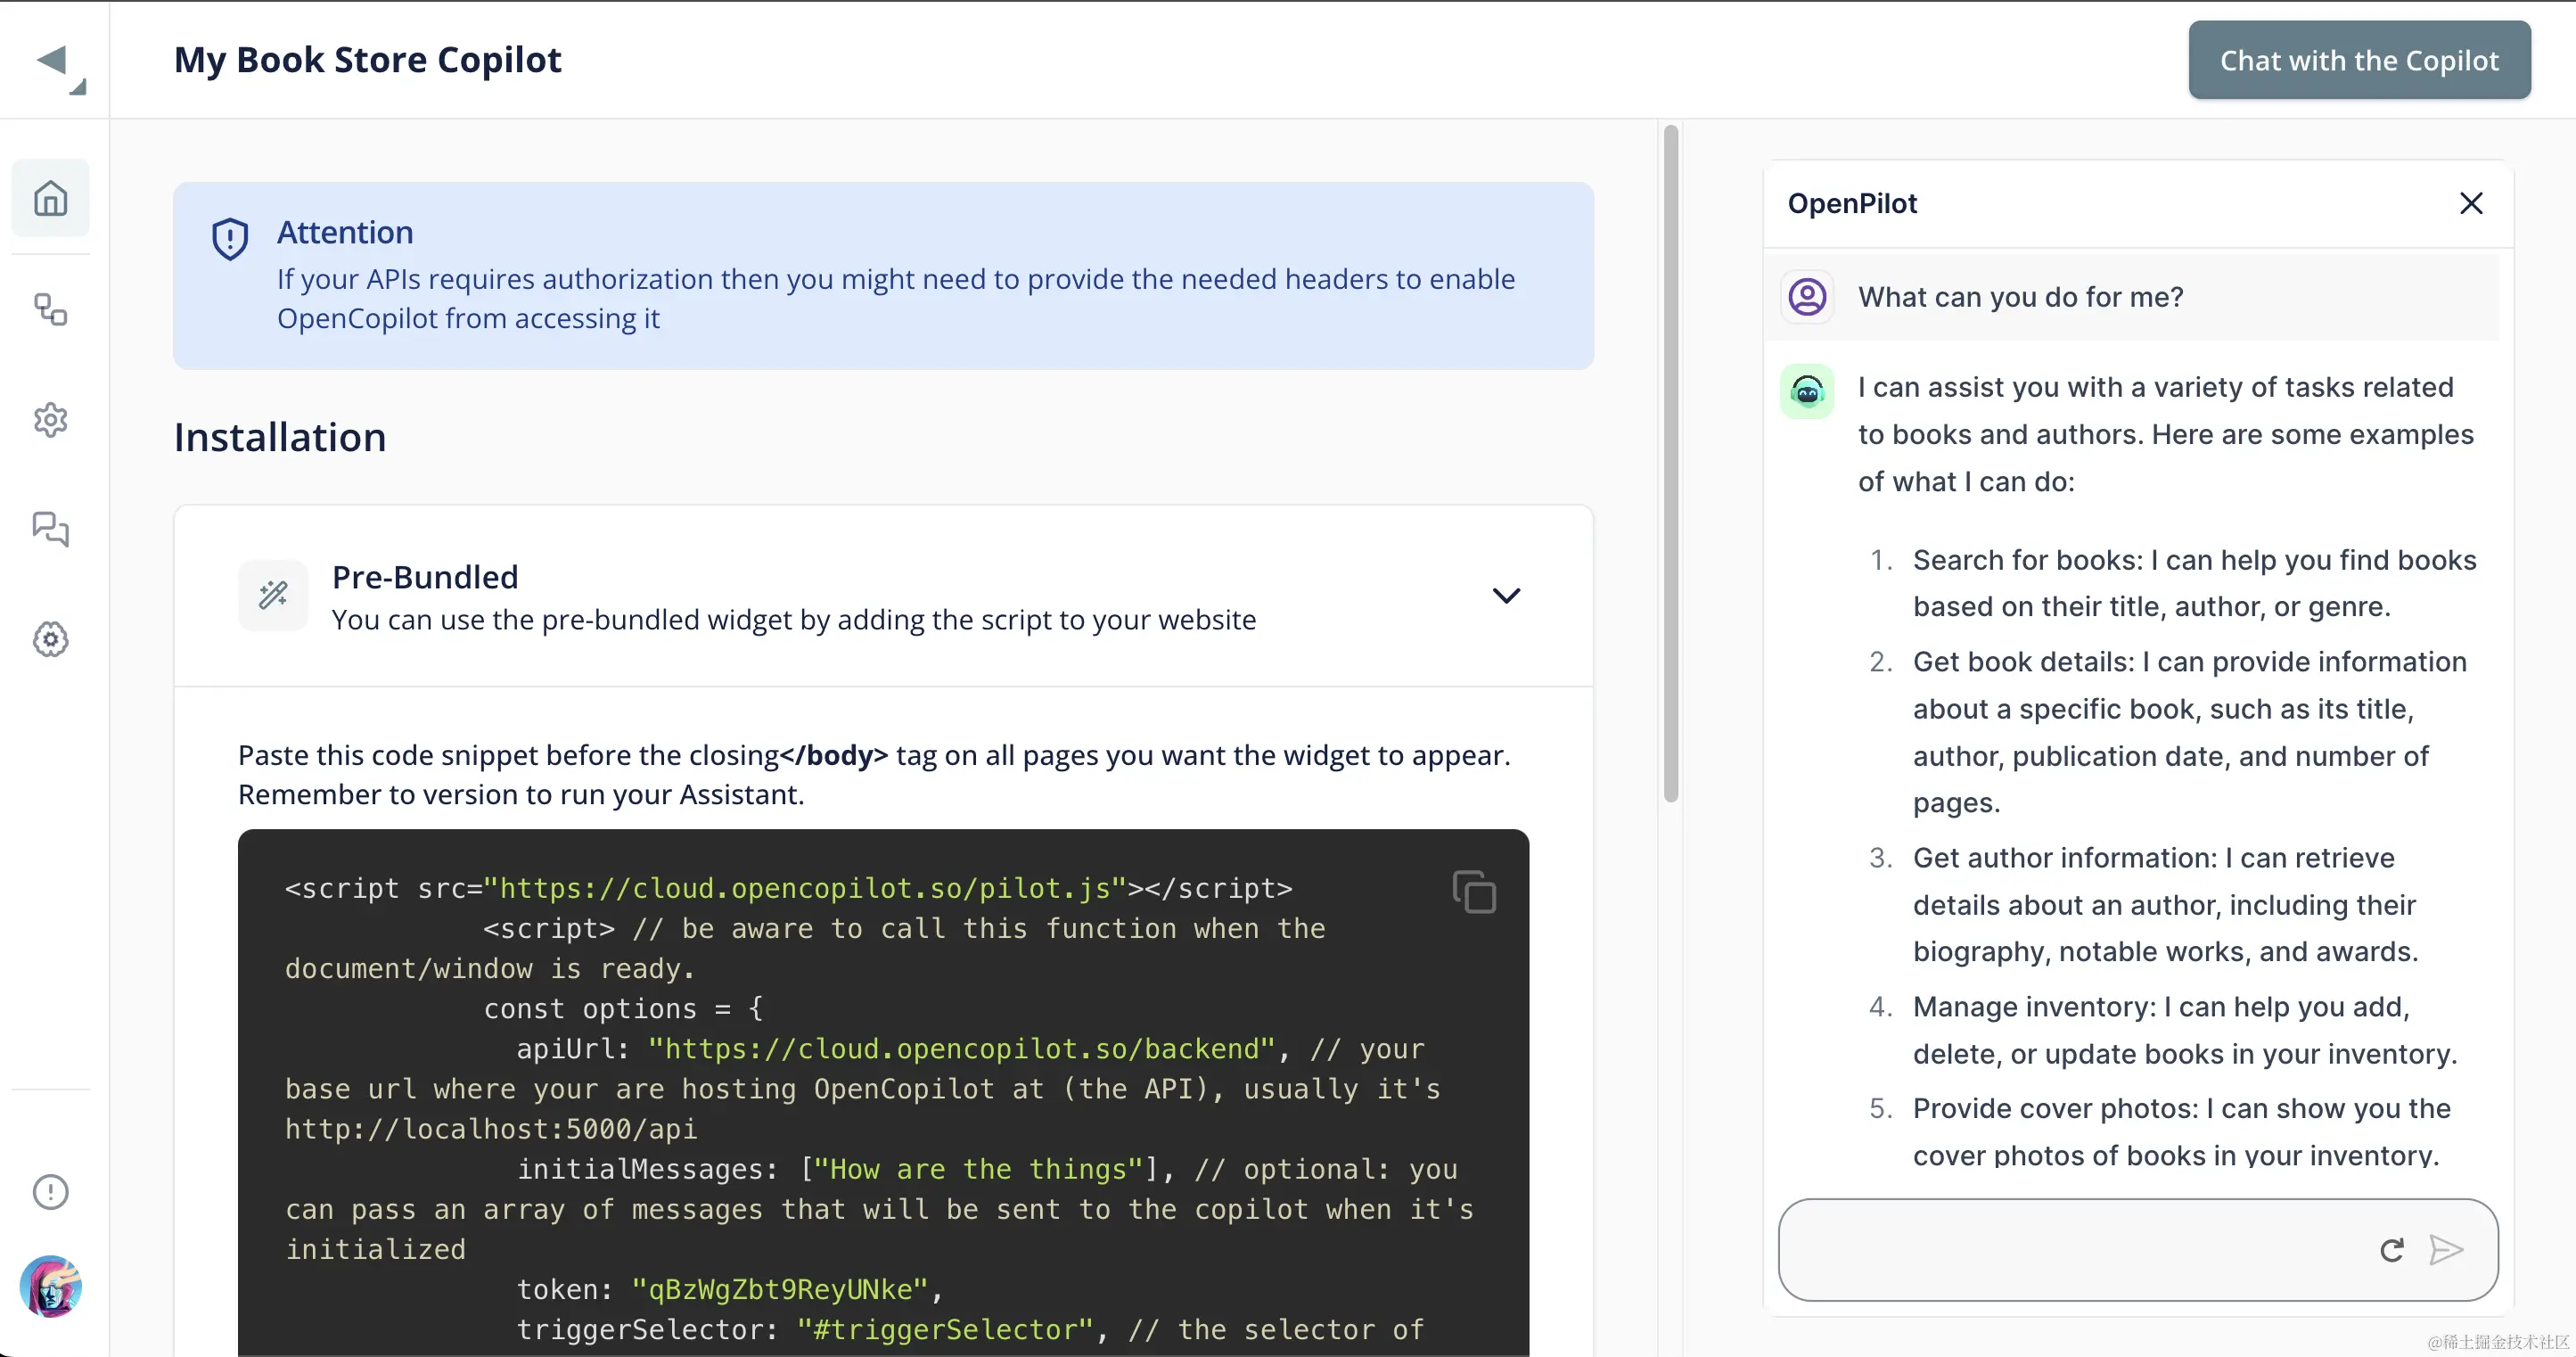The height and width of the screenshot is (1357, 2576).
Task: Copy the code snippet using copy icon
Action: pos(1474,891)
